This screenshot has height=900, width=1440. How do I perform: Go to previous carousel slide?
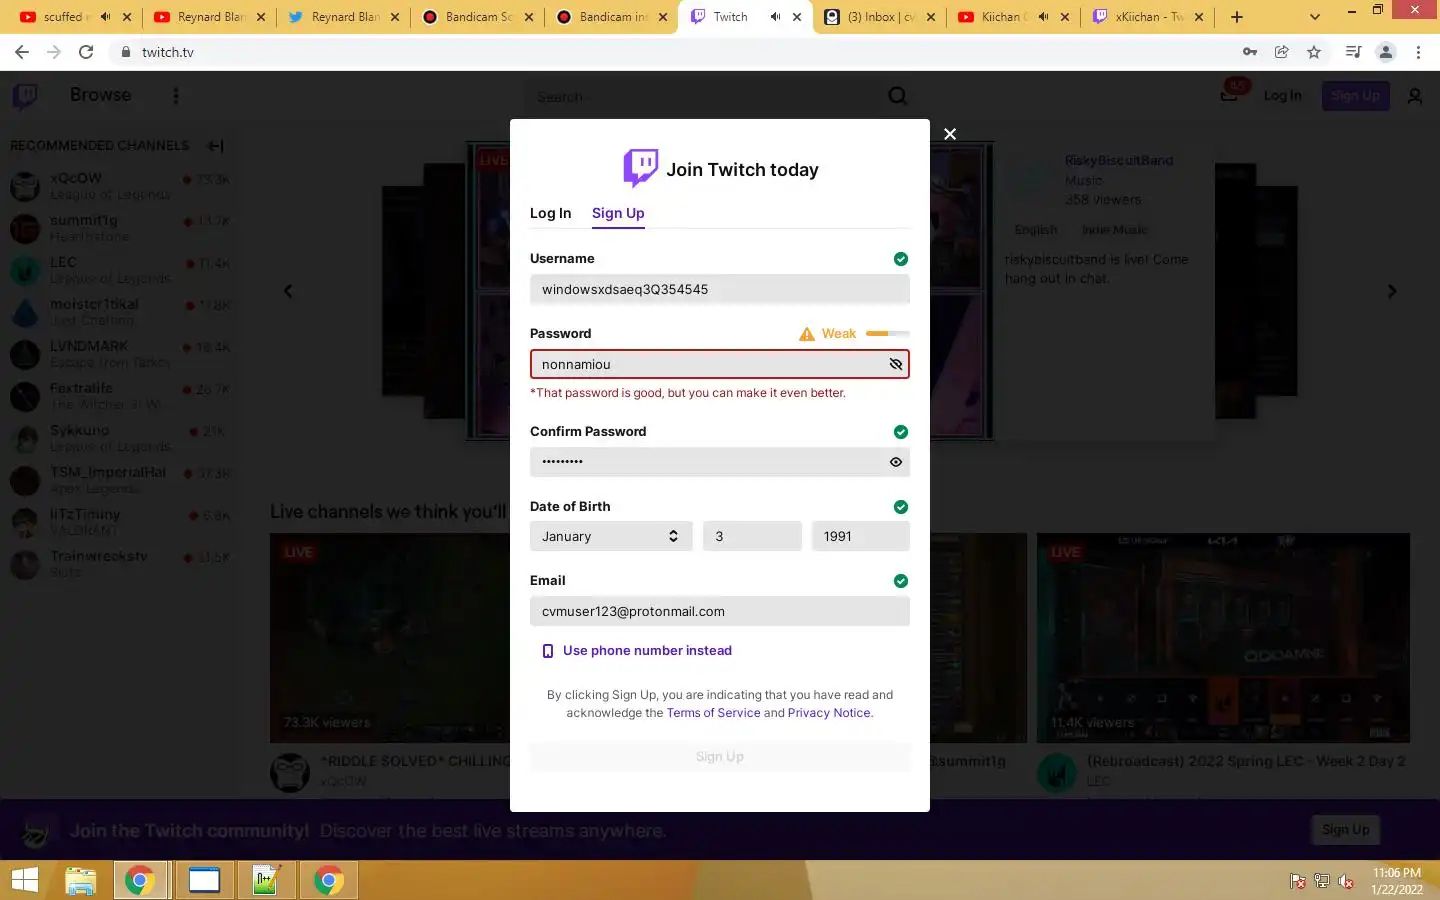pyautogui.click(x=288, y=291)
